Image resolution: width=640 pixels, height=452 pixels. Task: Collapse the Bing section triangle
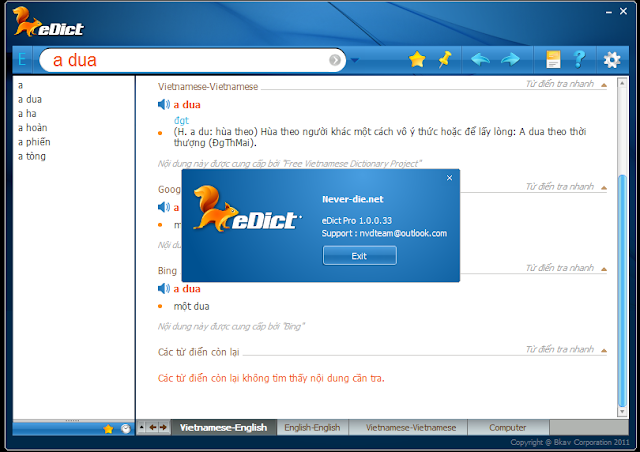click(604, 269)
